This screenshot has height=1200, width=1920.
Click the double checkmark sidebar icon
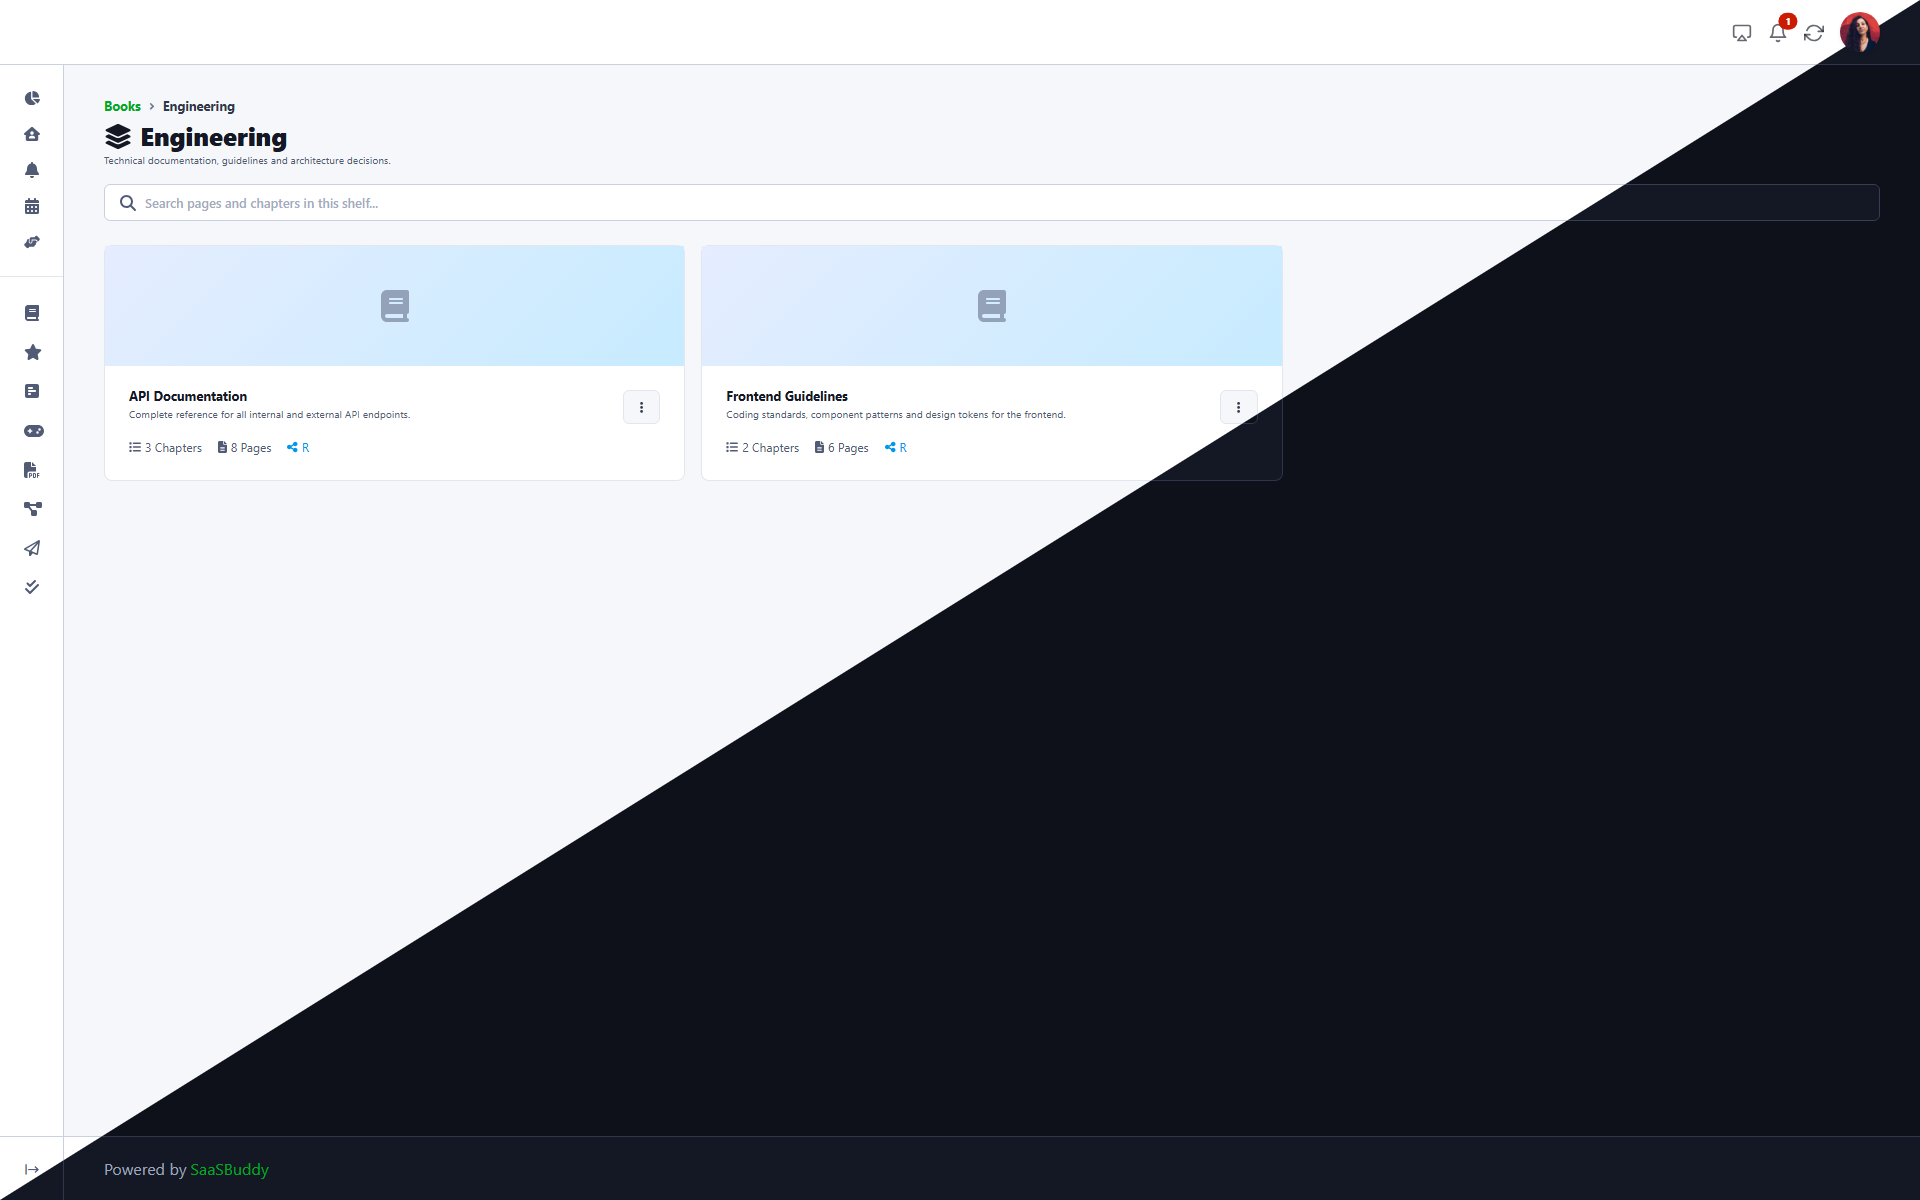(x=32, y=587)
